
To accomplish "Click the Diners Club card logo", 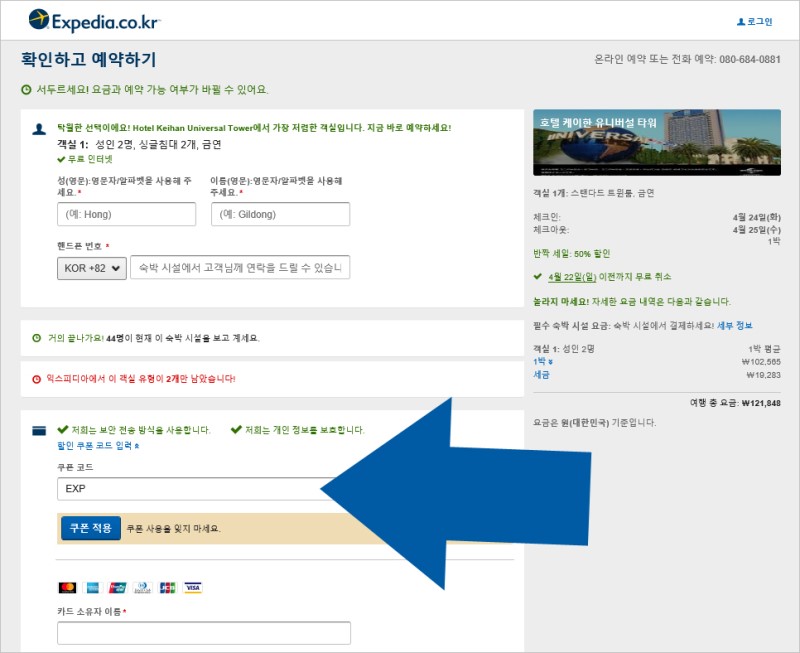I will click(143, 588).
